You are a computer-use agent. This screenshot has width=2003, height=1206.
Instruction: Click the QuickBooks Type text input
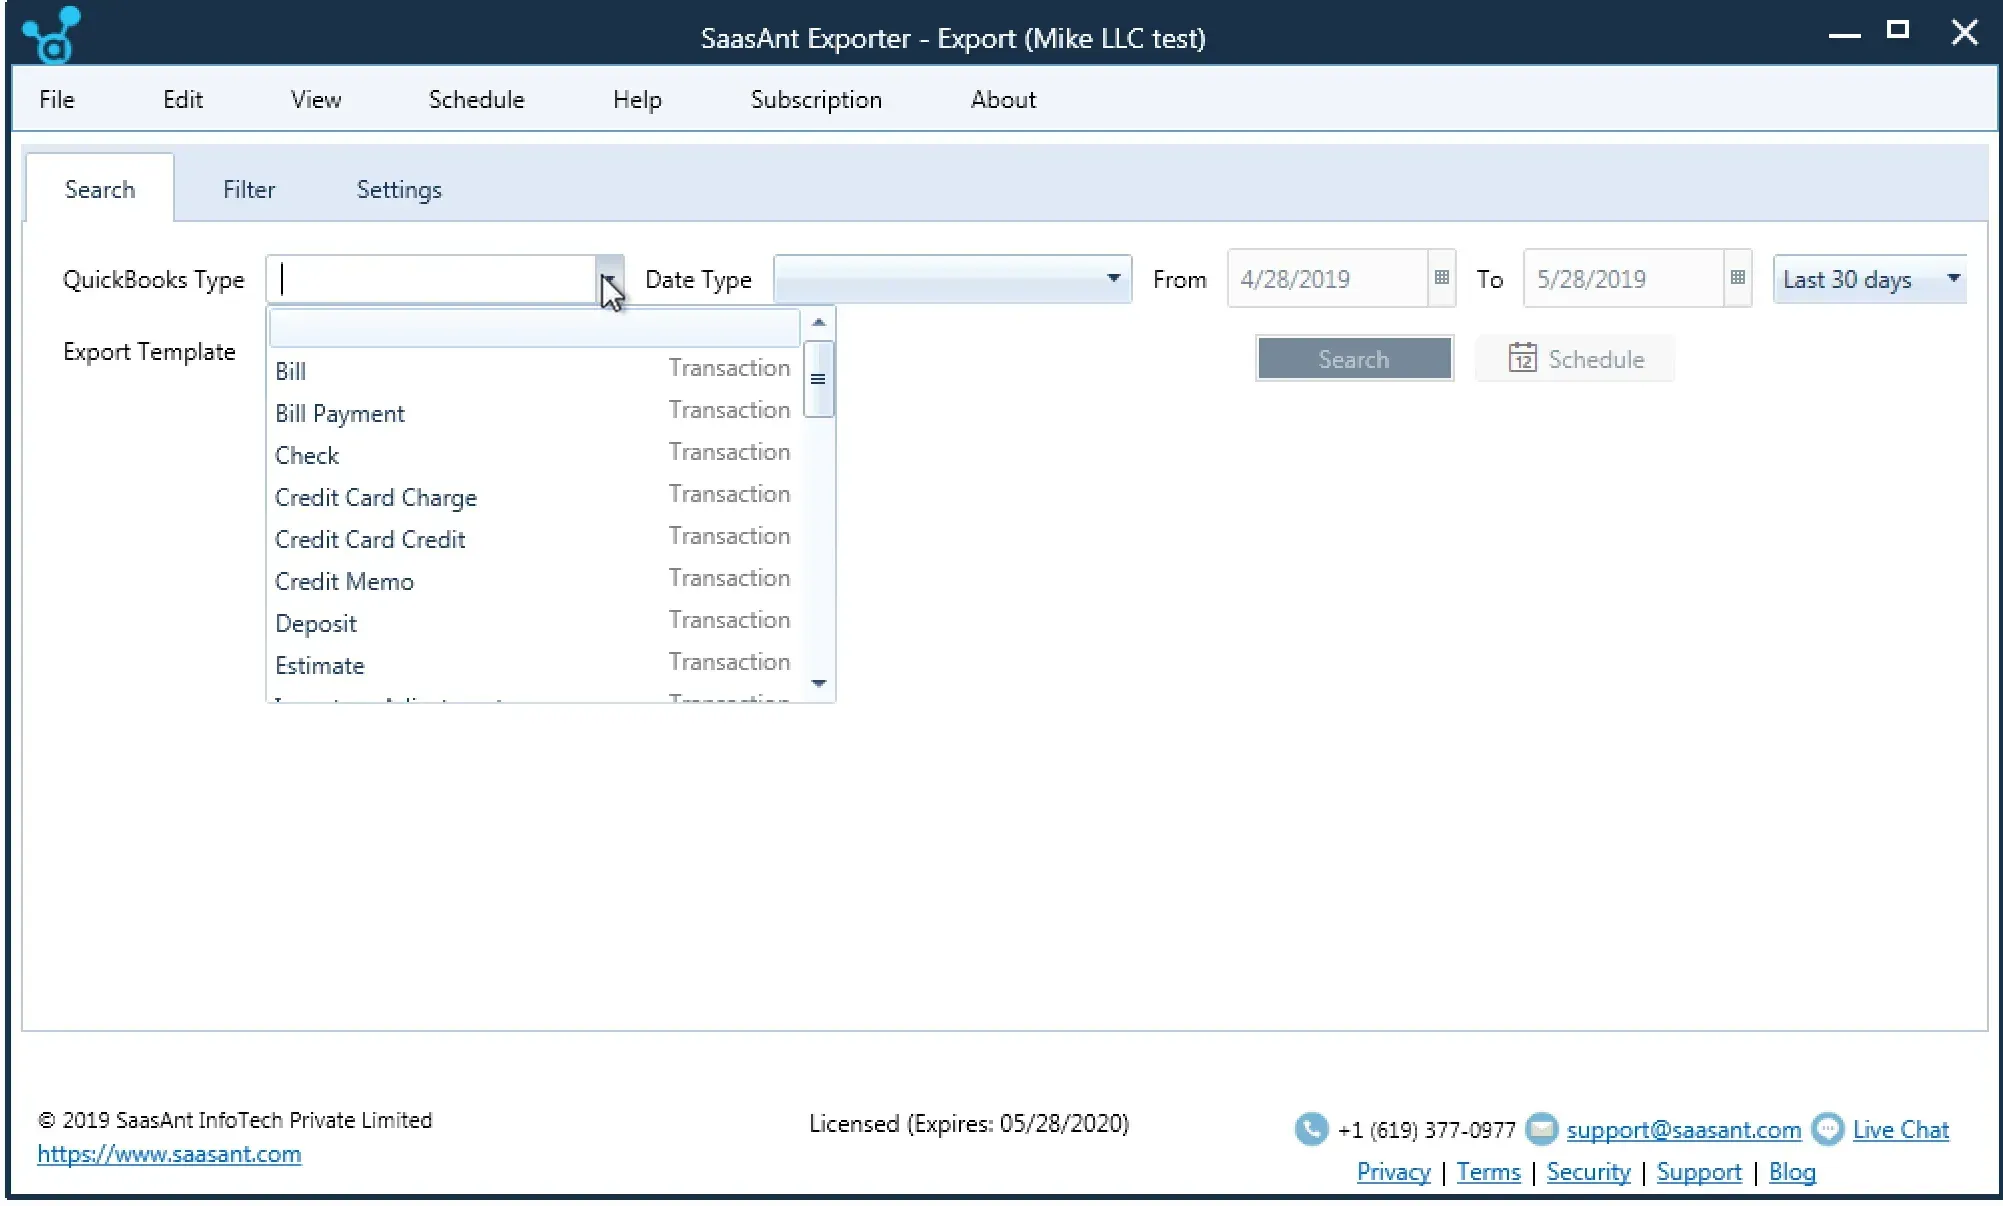(432, 279)
